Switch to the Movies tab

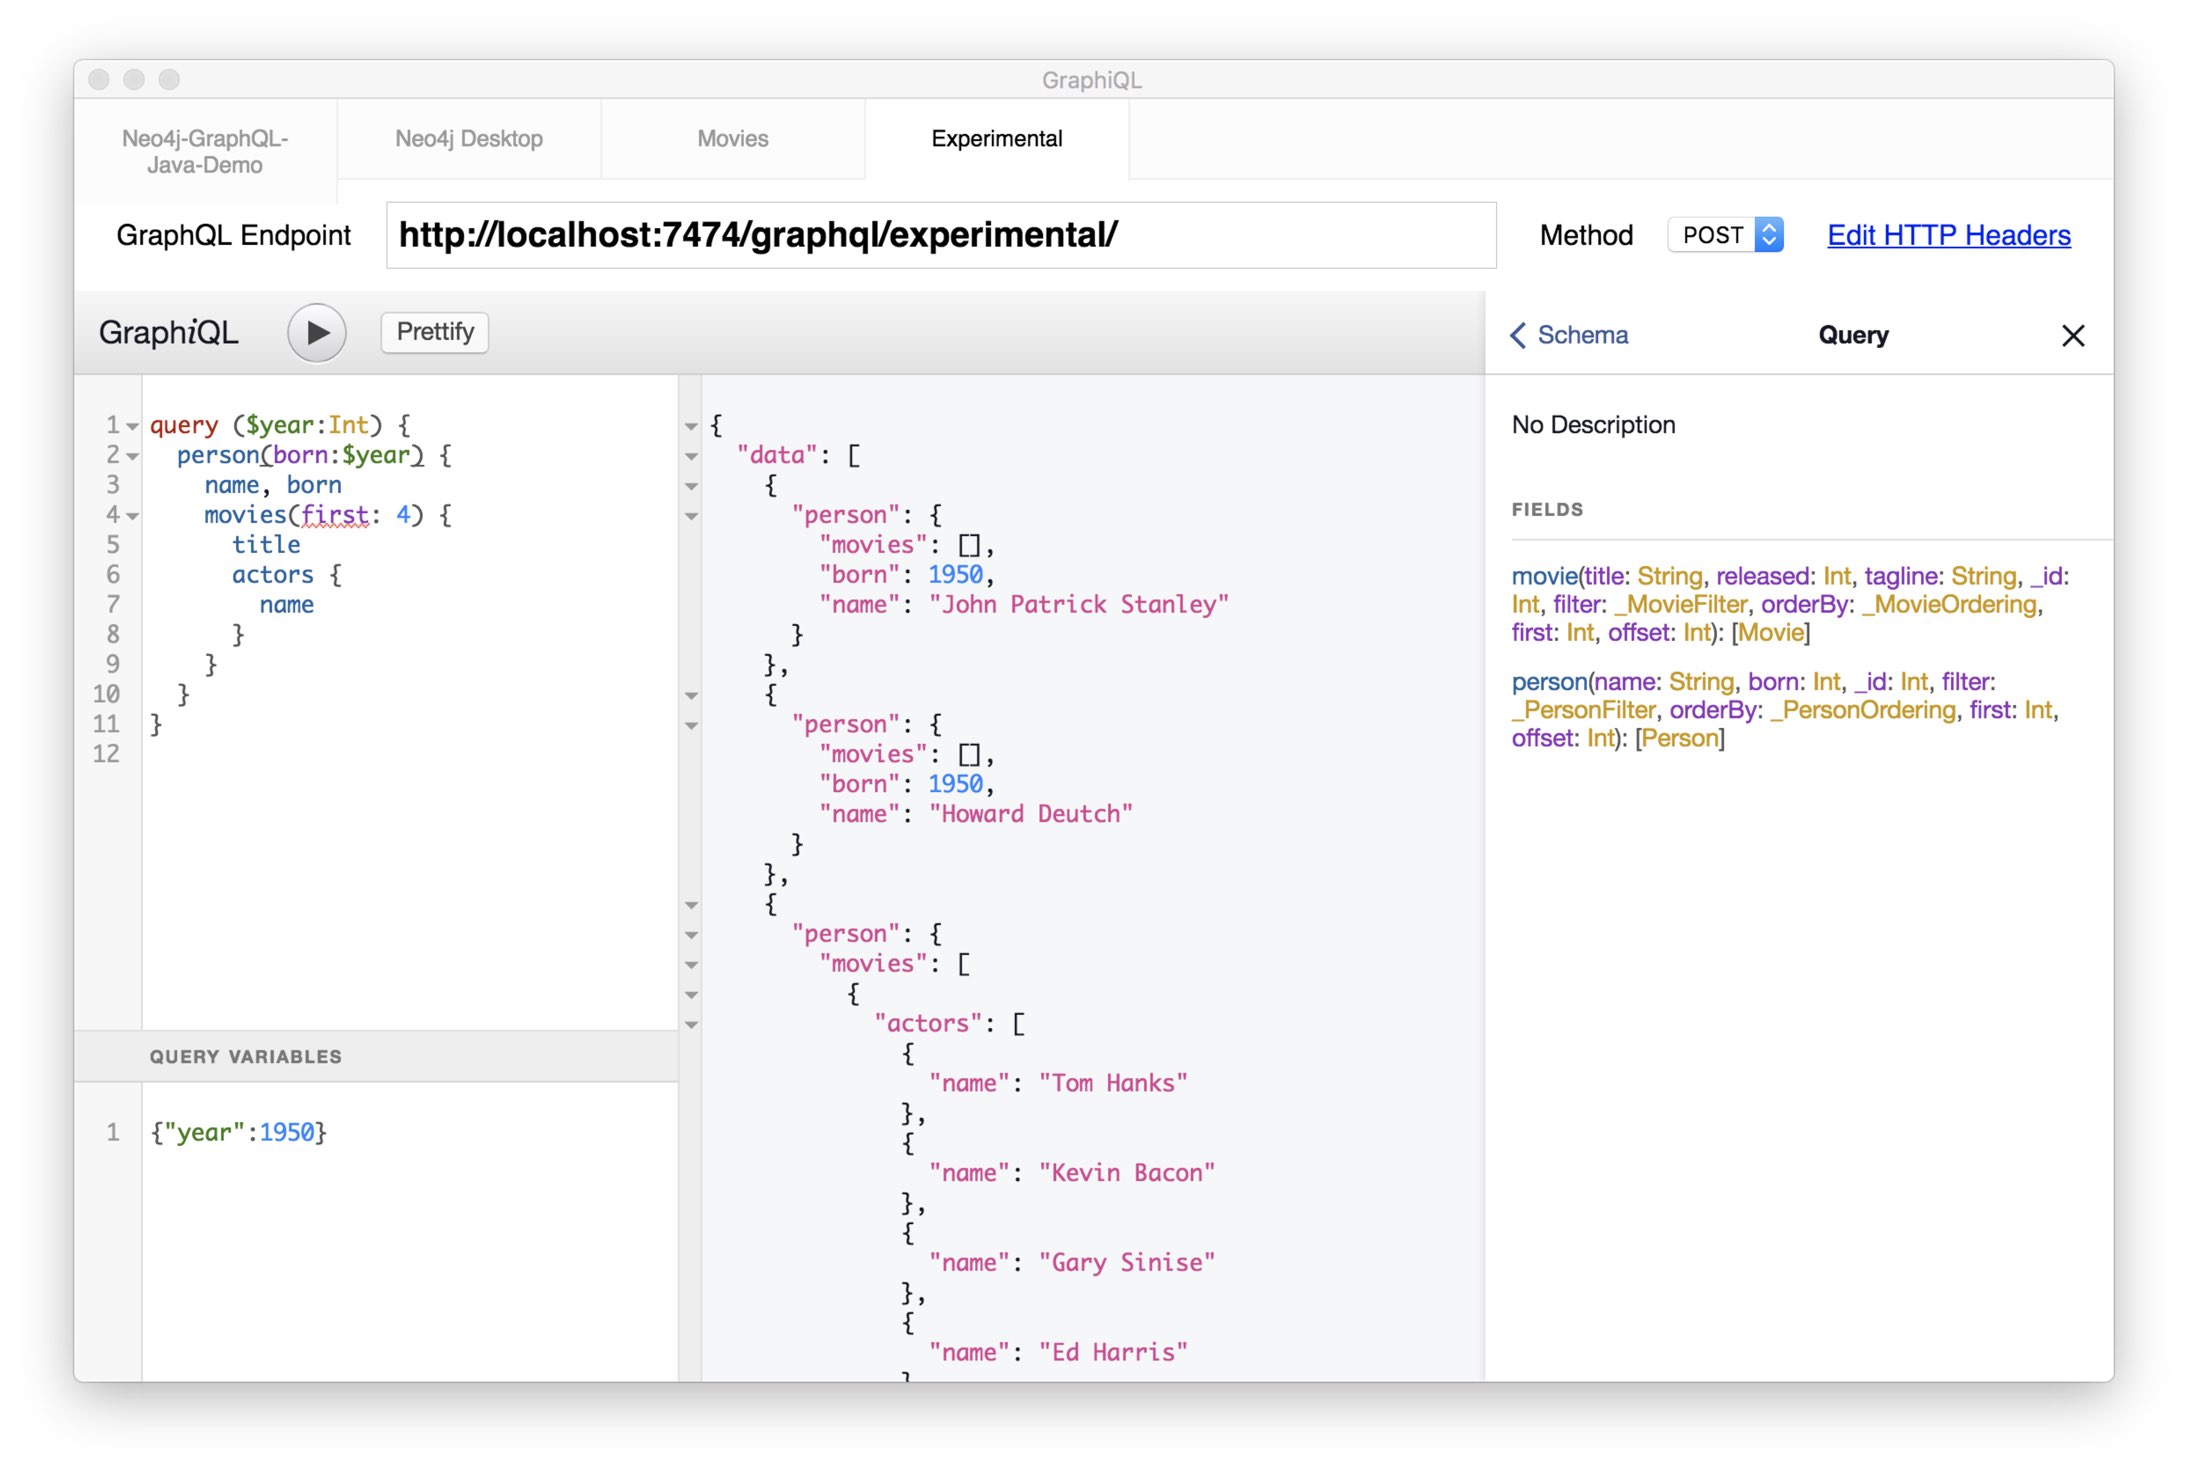coord(732,139)
